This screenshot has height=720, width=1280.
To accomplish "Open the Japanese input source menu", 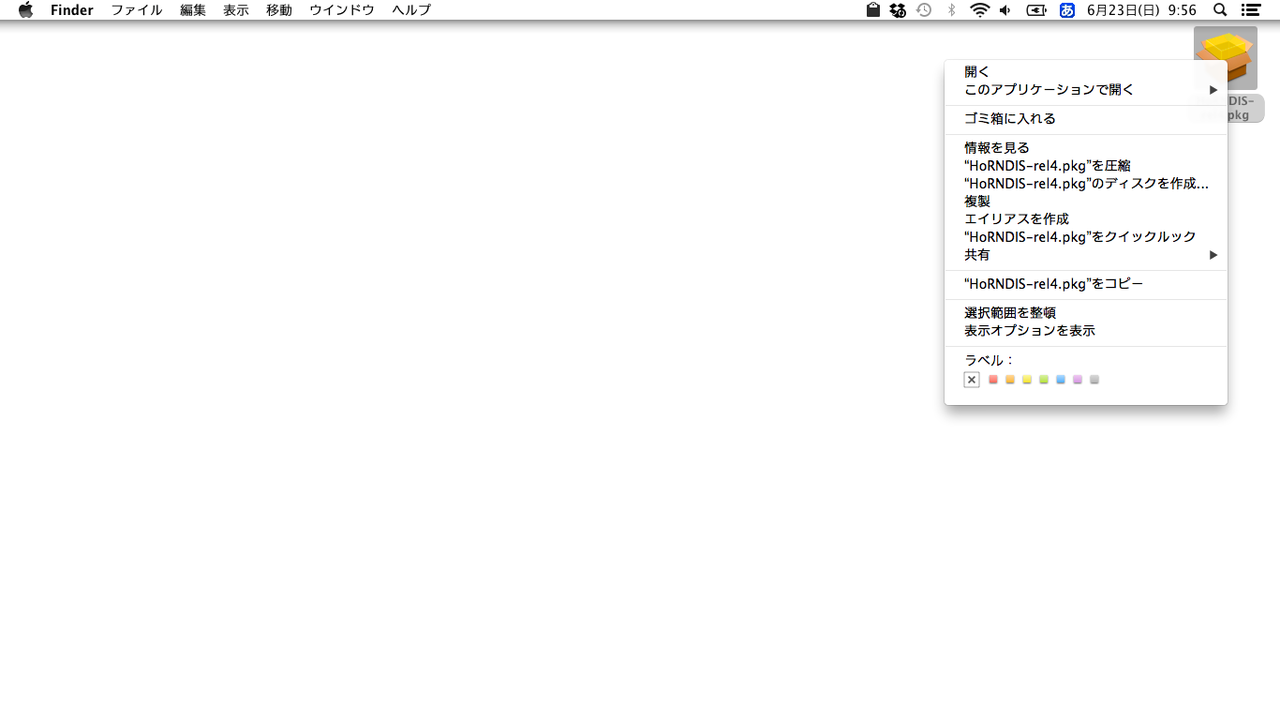I will (1067, 10).
